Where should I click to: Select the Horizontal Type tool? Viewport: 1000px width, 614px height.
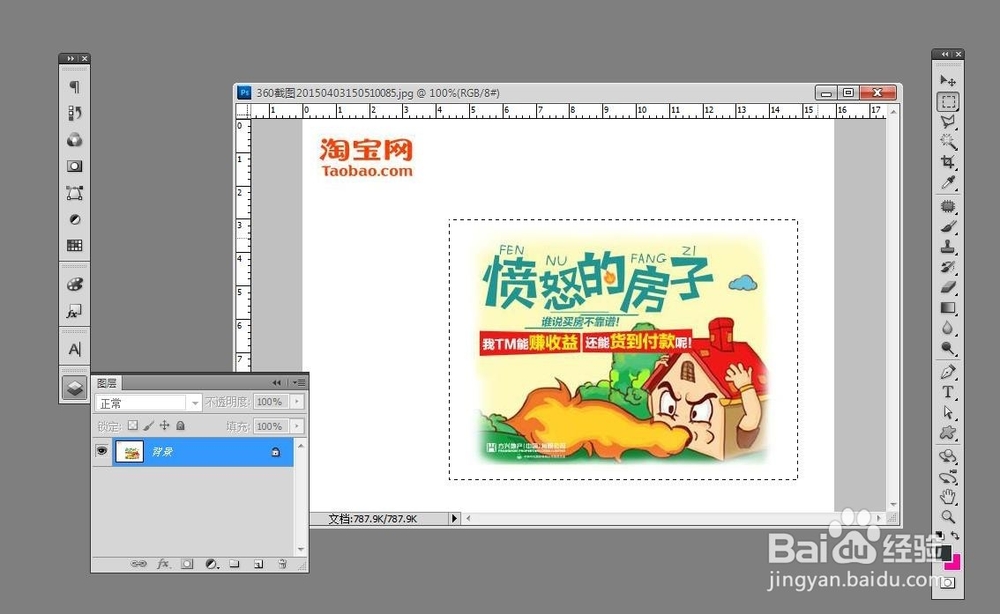(x=948, y=391)
